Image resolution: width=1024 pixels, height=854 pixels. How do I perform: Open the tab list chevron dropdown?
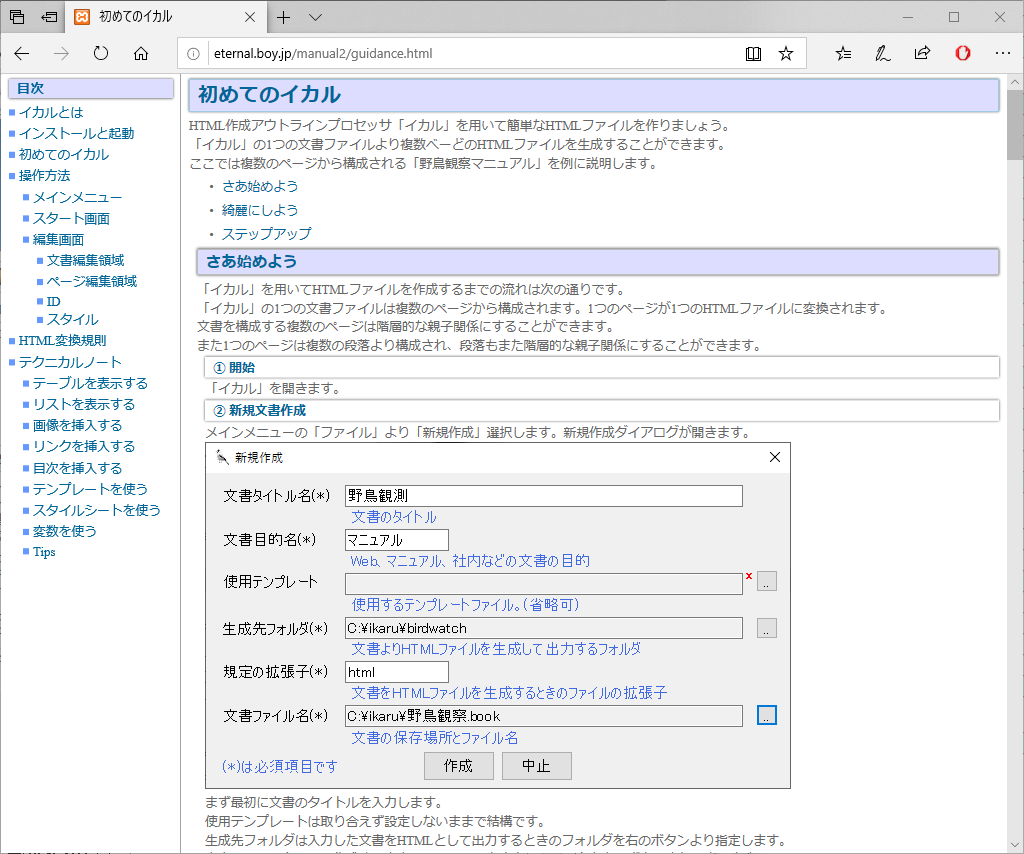(x=315, y=17)
